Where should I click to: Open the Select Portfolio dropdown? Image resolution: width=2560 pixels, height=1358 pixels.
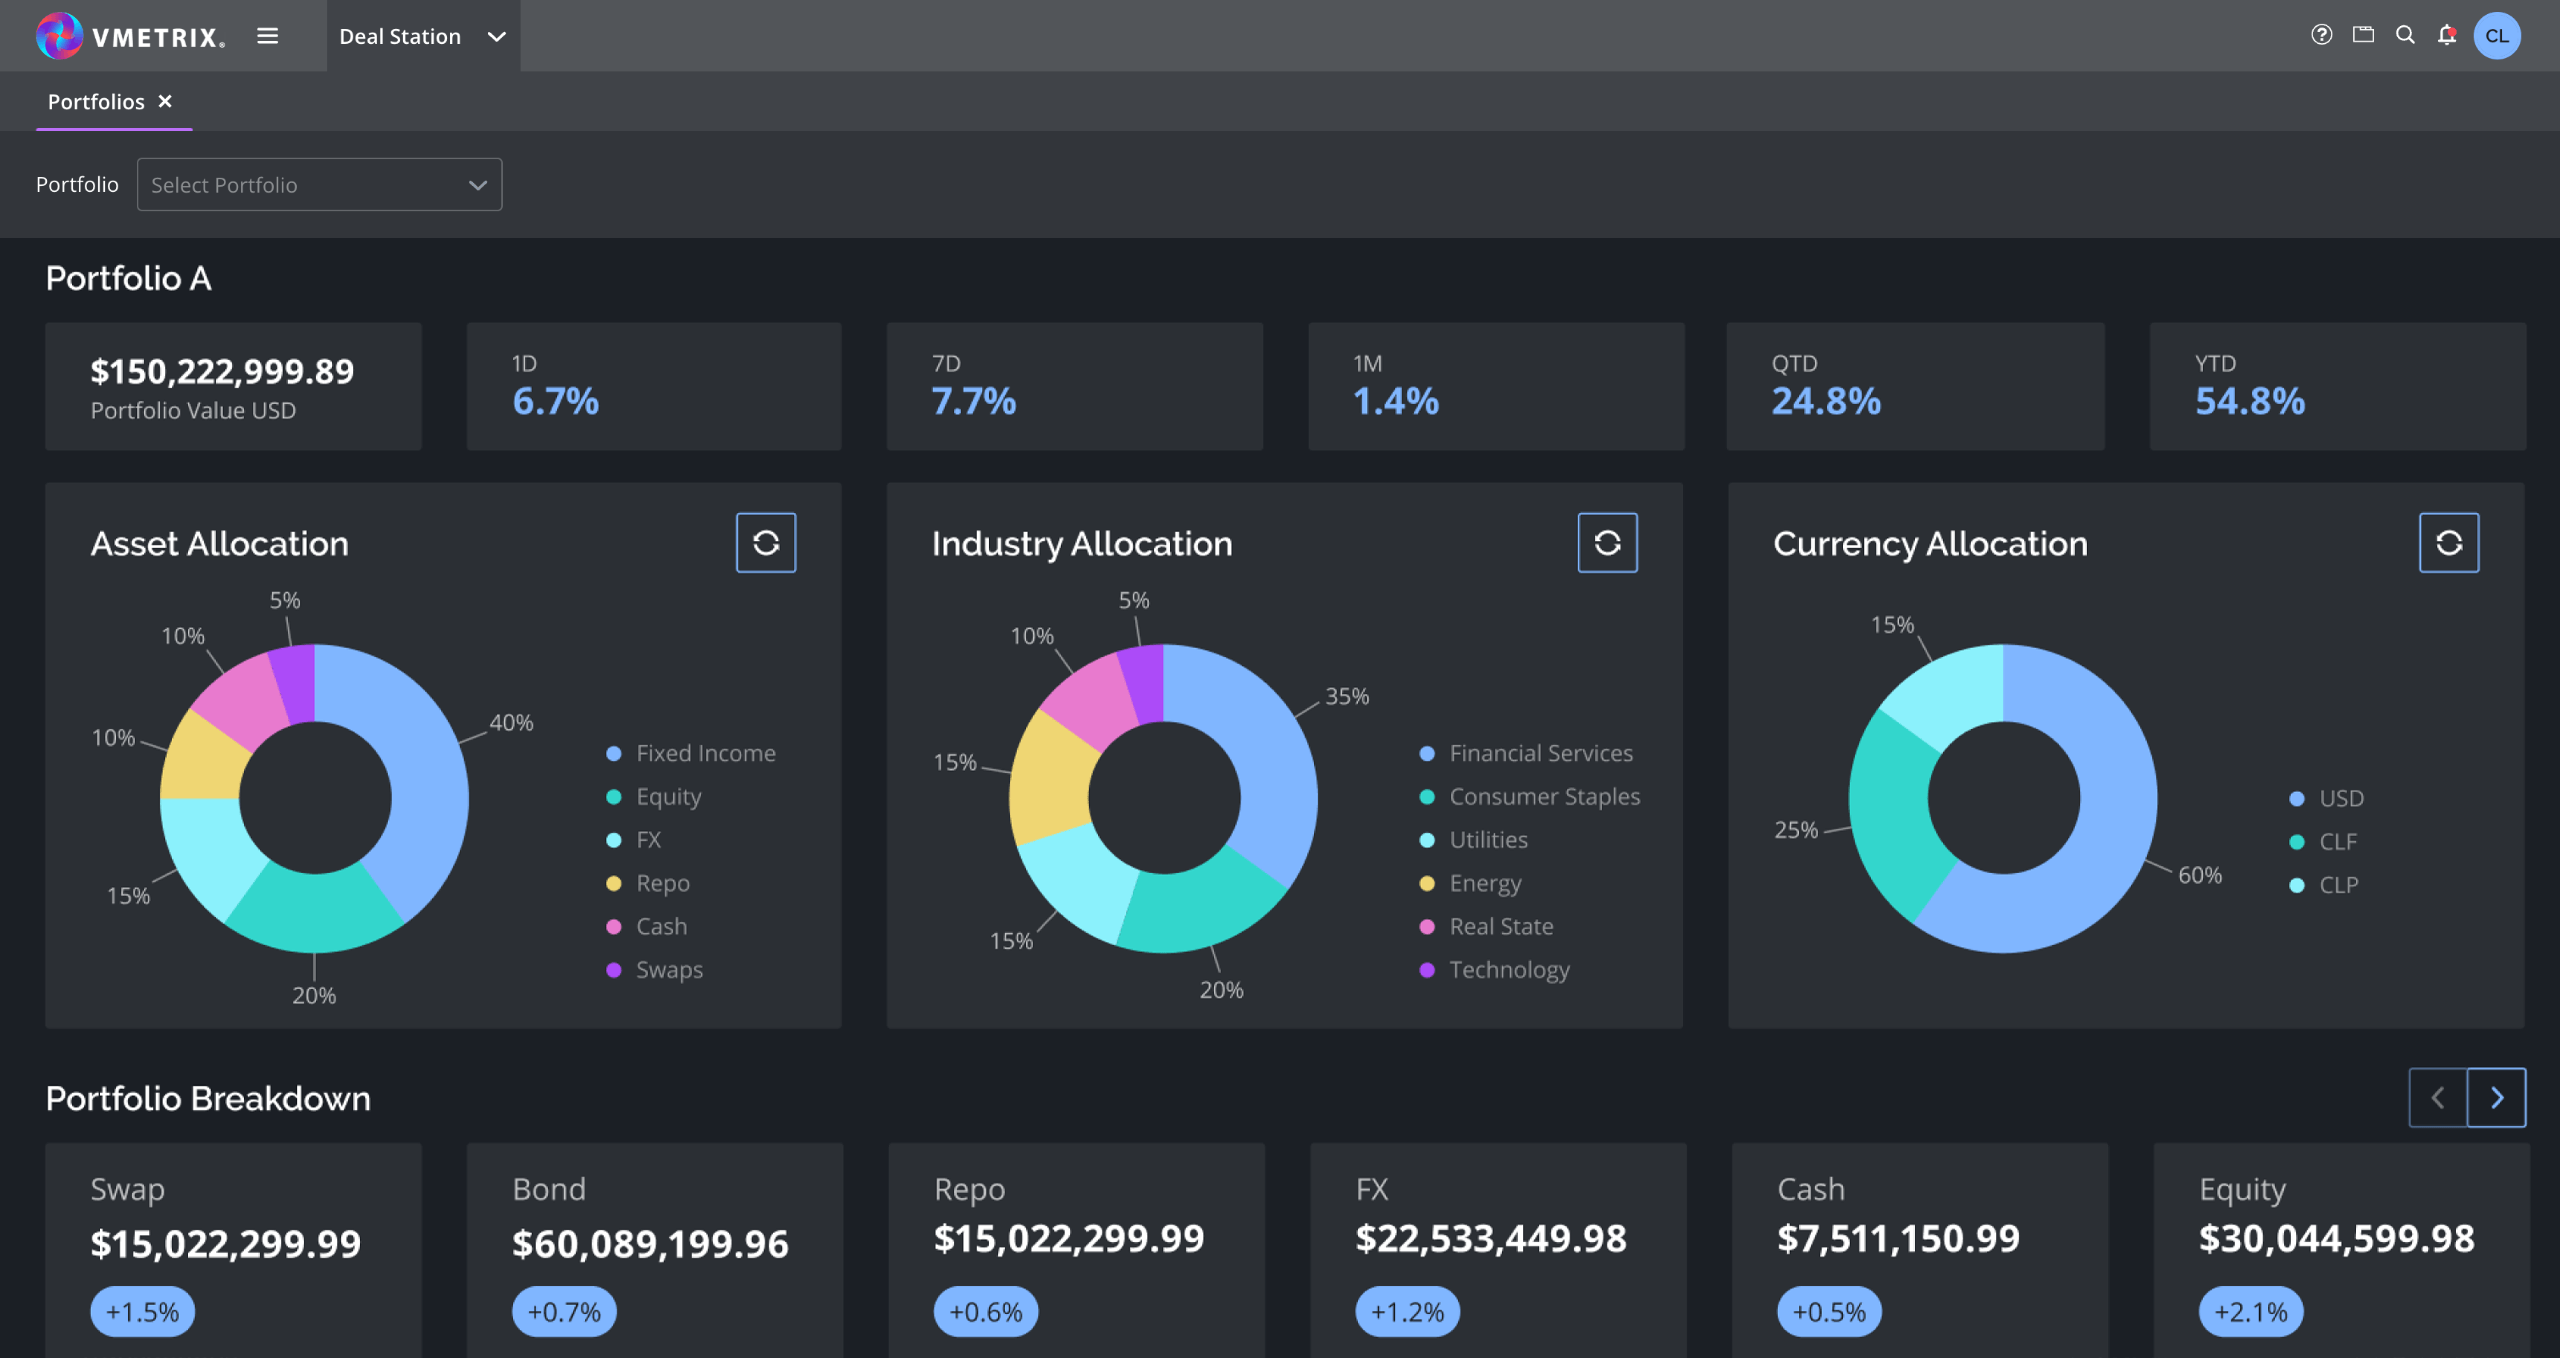319,185
